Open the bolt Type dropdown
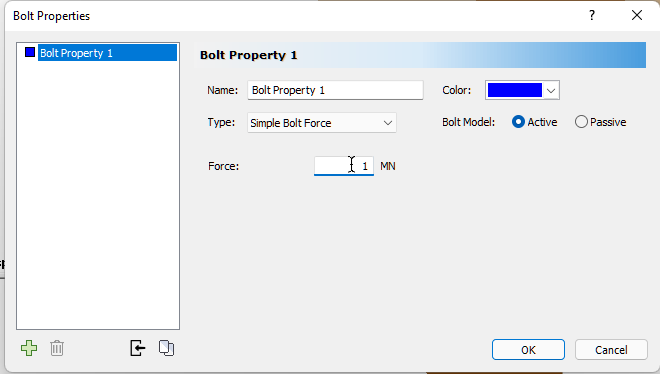The height and width of the screenshot is (374, 660). (x=322, y=123)
